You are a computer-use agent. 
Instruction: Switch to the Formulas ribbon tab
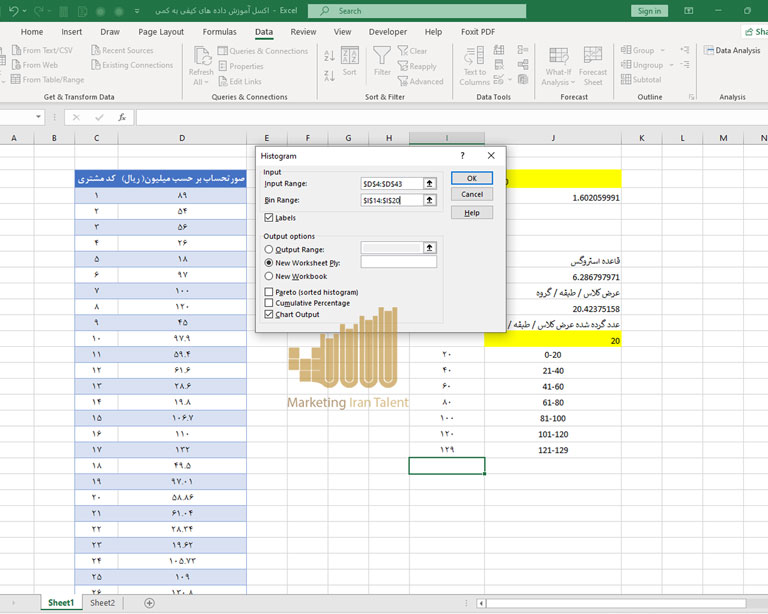pos(219,32)
